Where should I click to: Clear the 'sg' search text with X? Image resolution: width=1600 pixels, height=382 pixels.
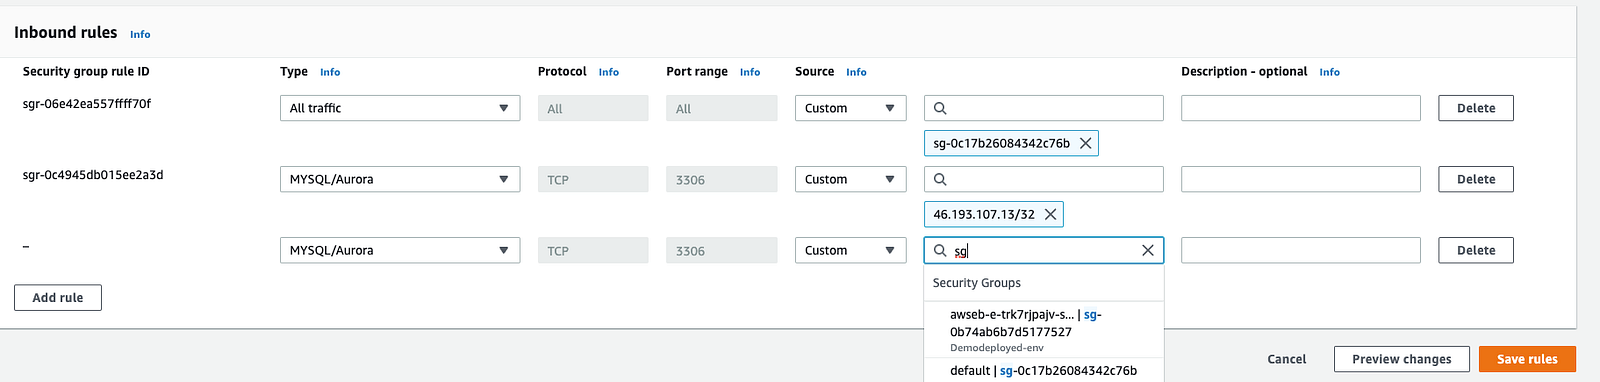(x=1148, y=251)
